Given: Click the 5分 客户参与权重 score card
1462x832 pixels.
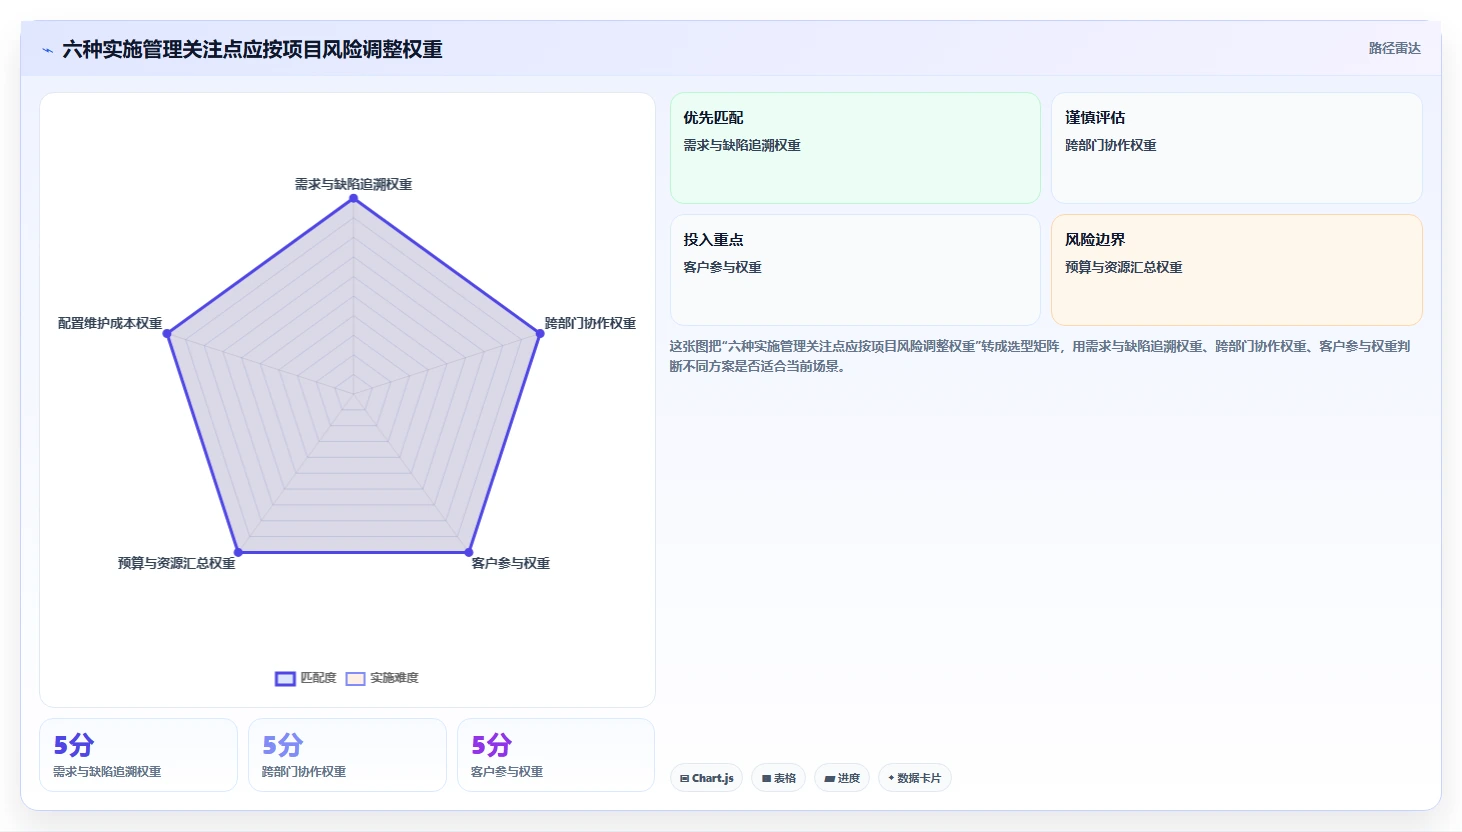Looking at the screenshot, I should (556, 755).
